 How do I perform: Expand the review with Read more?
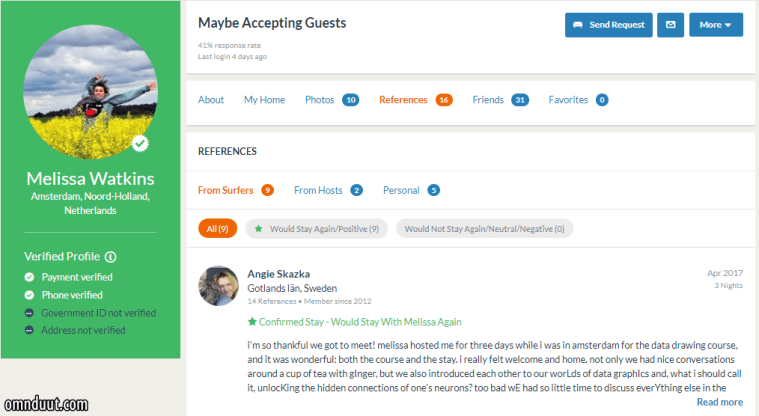(719, 402)
